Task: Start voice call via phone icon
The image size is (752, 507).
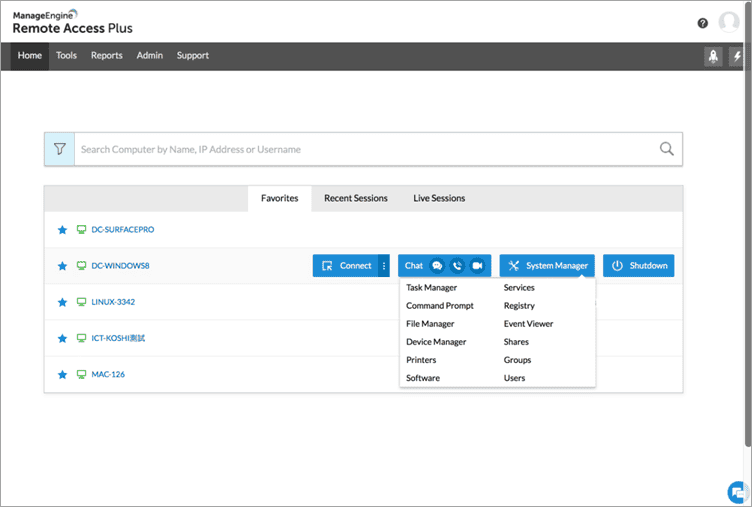Action: (x=458, y=266)
